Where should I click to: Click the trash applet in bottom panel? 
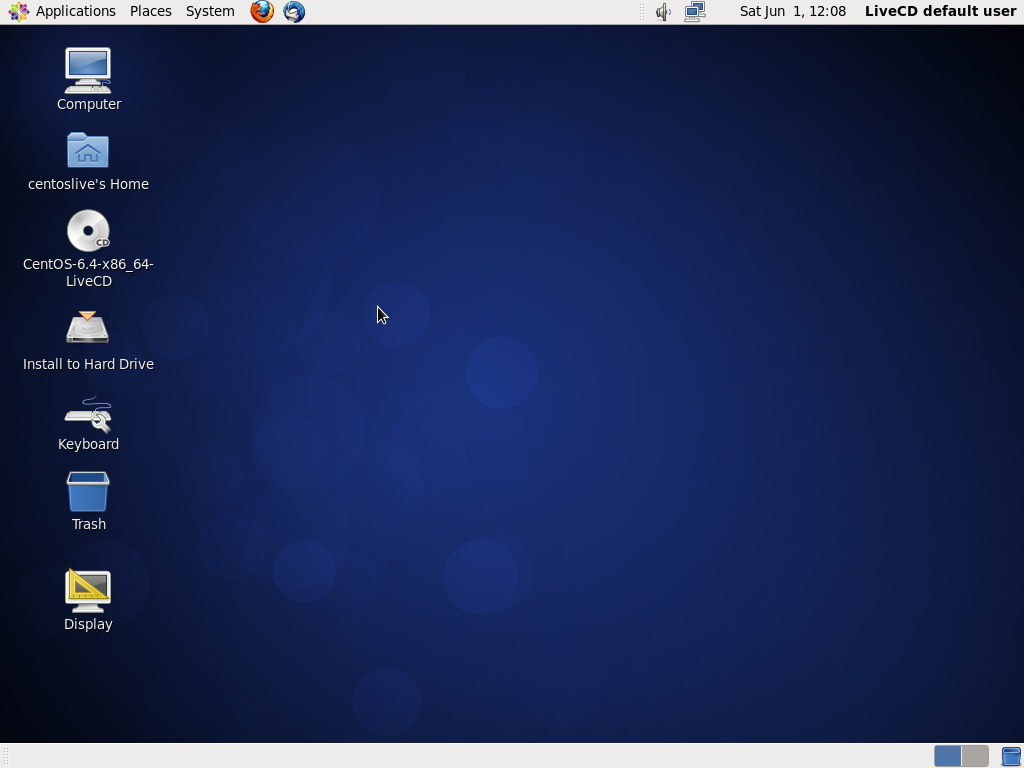click(x=1011, y=756)
